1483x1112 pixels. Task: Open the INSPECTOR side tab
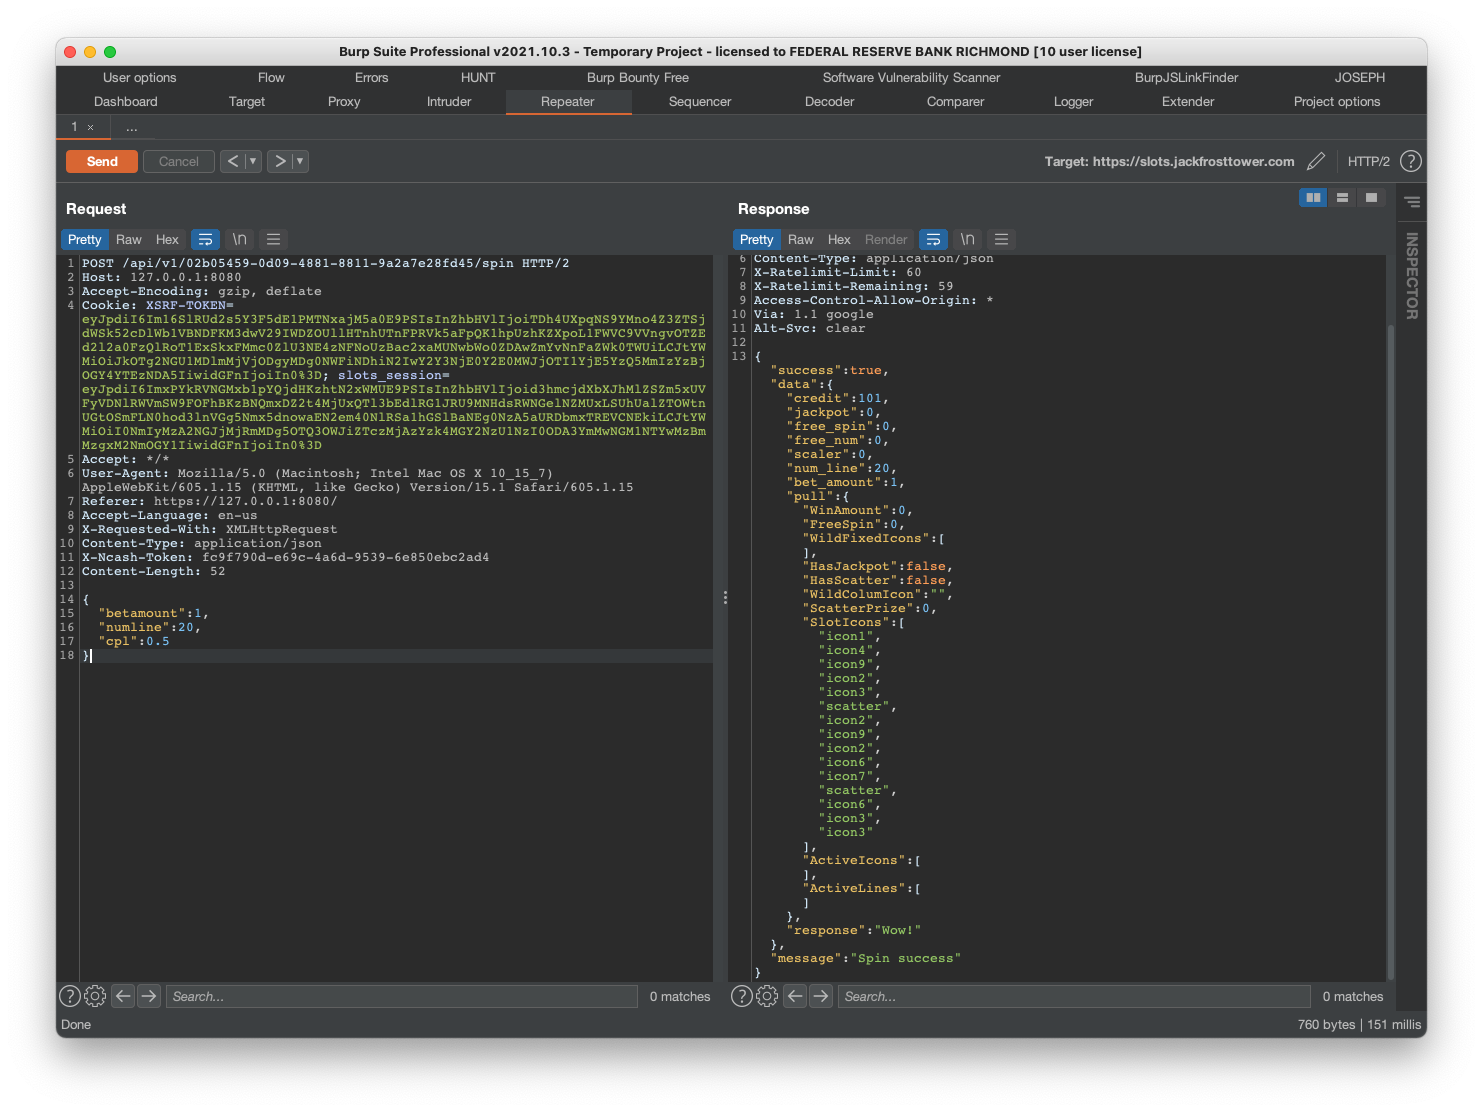coord(1412,276)
